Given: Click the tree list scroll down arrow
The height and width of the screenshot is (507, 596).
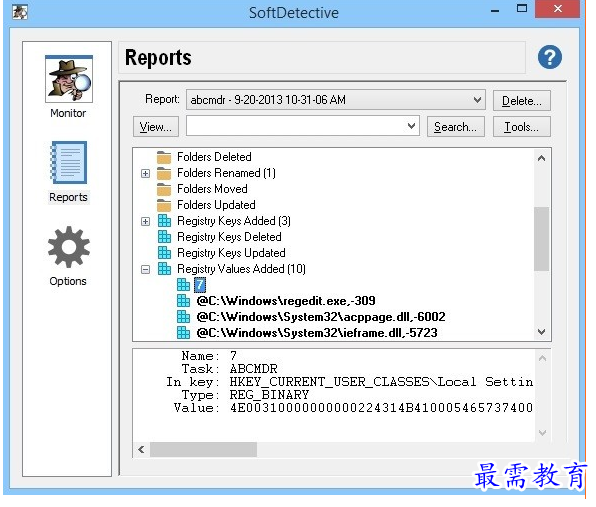Looking at the screenshot, I should click(x=542, y=332).
